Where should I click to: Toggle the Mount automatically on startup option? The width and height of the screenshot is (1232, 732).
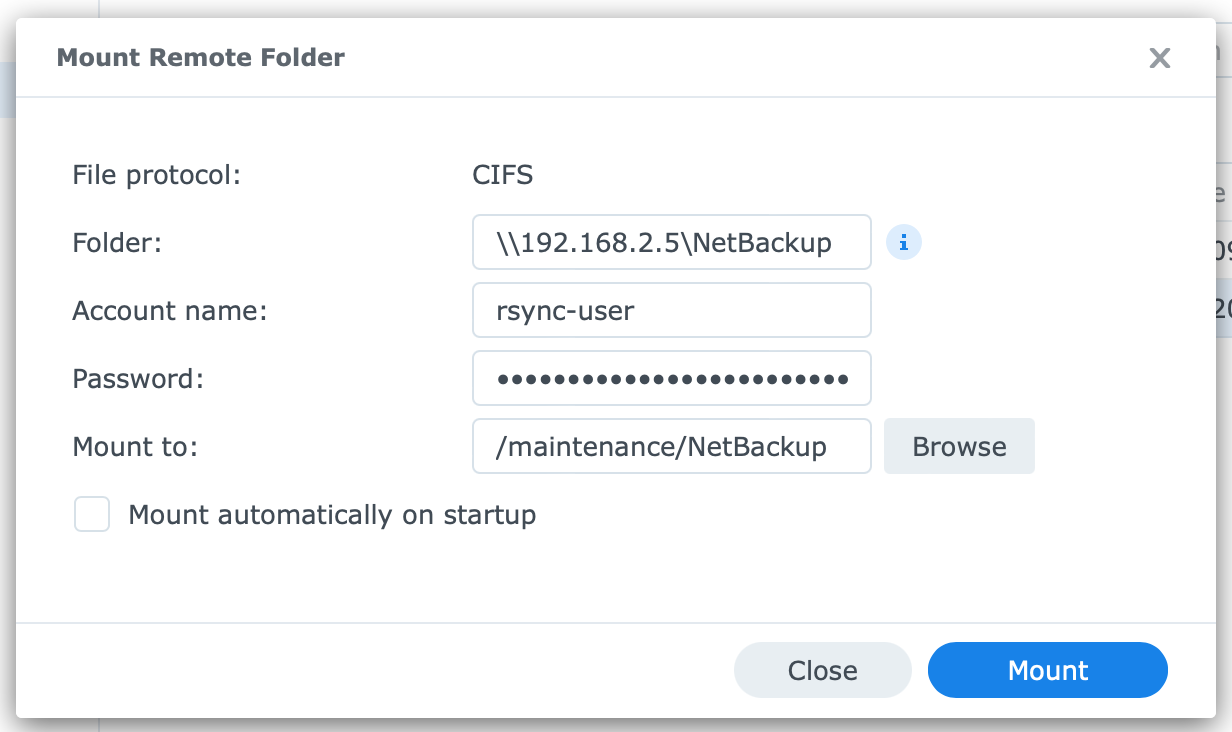point(92,514)
